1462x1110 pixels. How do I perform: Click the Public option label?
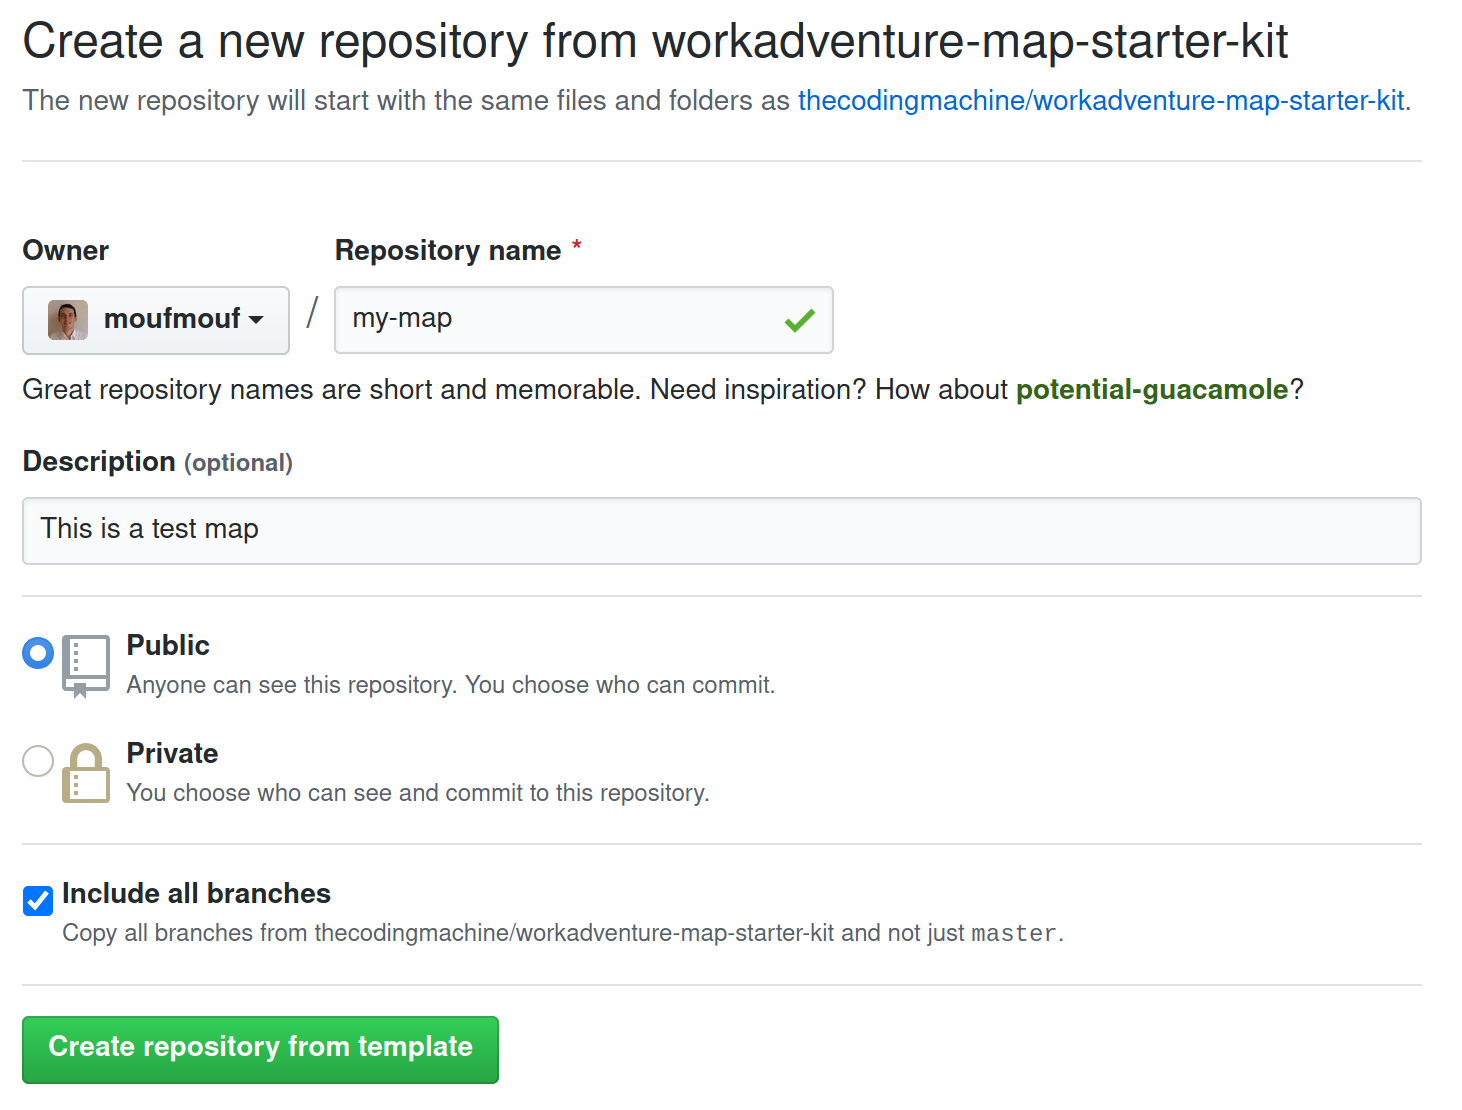point(168,646)
